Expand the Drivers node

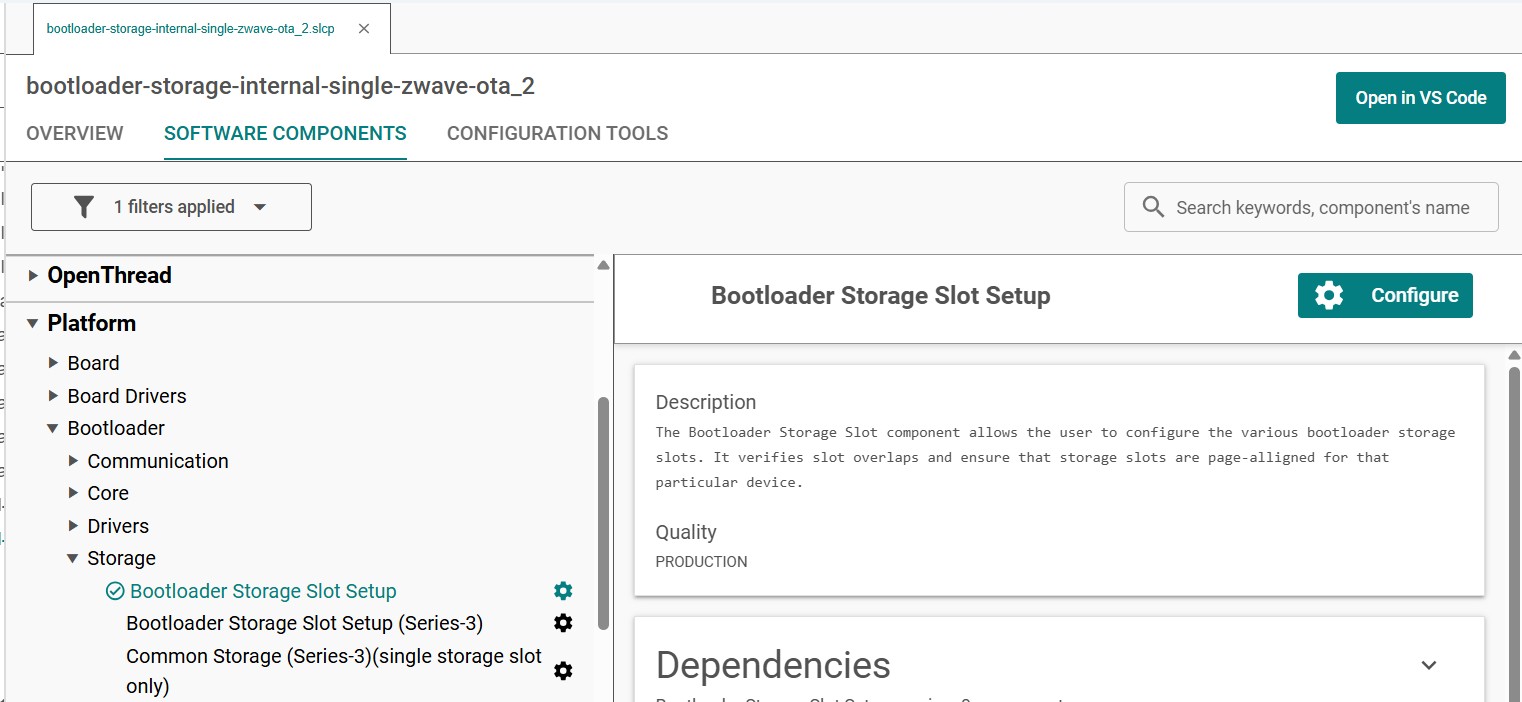tap(73, 526)
